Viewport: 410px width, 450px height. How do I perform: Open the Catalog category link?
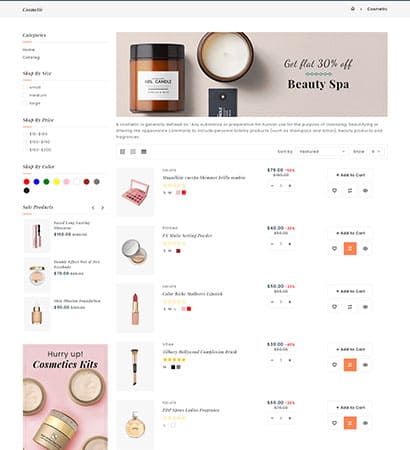pyautogui.click(x=31, y=57)
